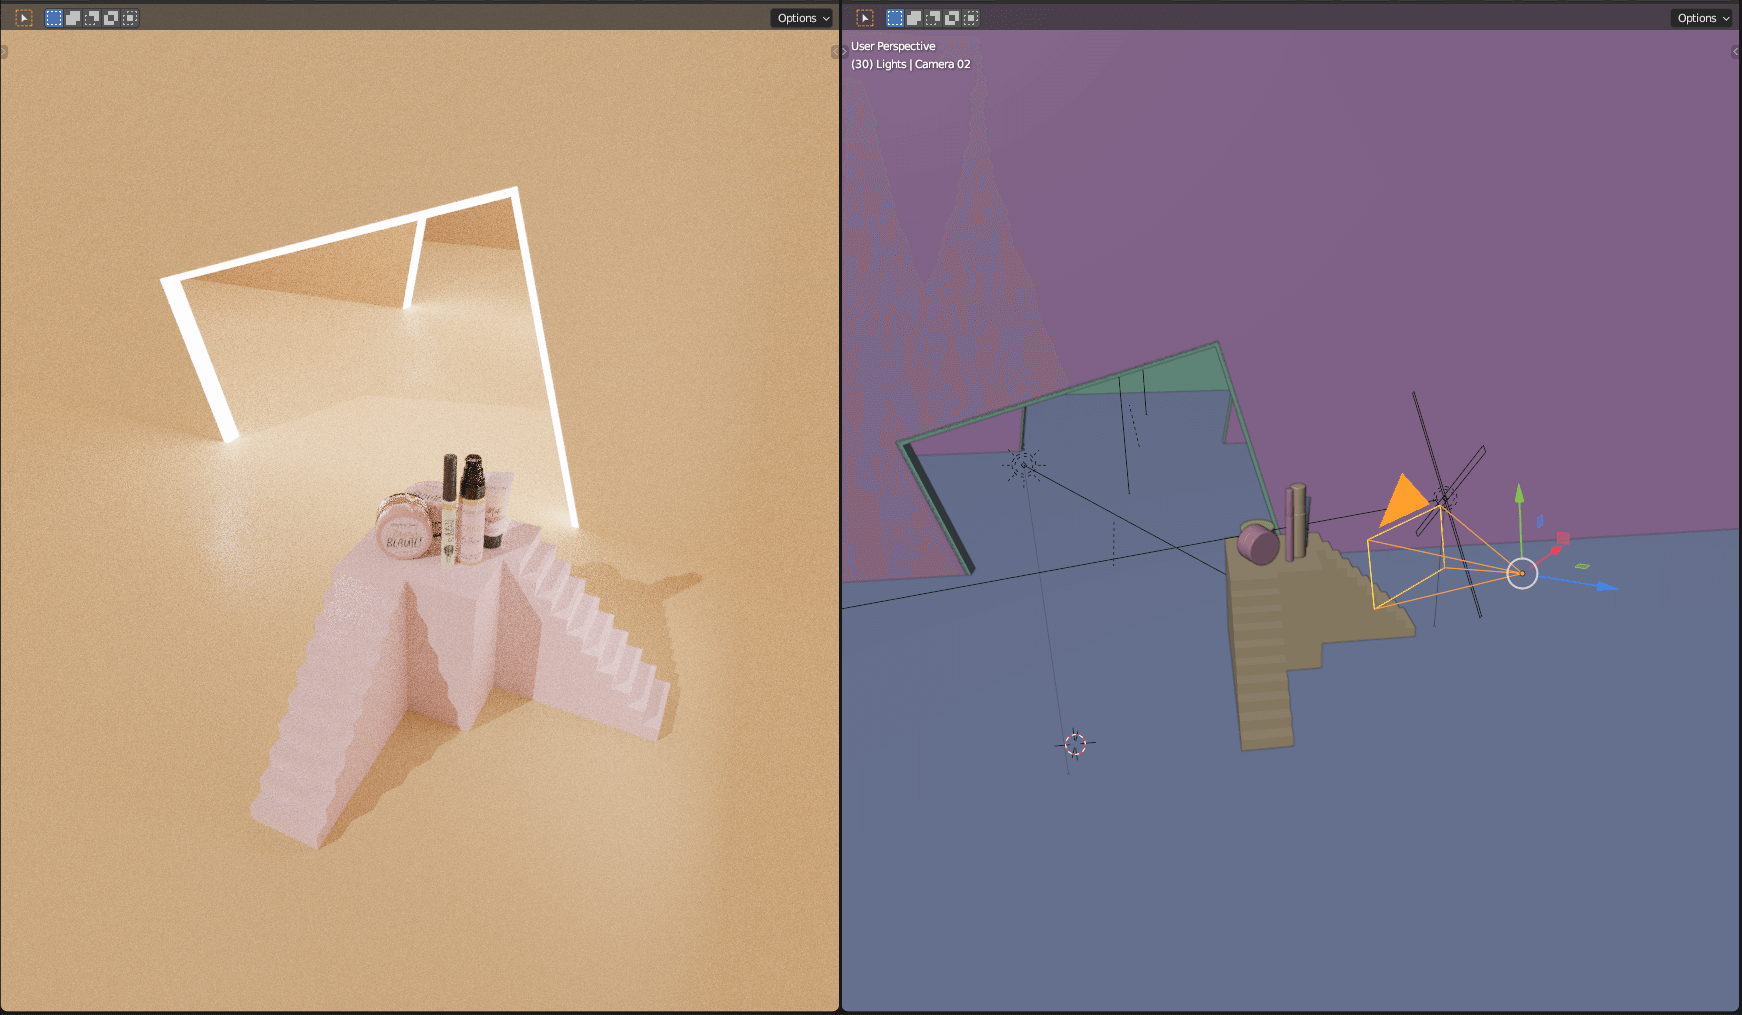
Task: Expand the right viewport's toolbar edge arrow
Action: click(843, 52)
